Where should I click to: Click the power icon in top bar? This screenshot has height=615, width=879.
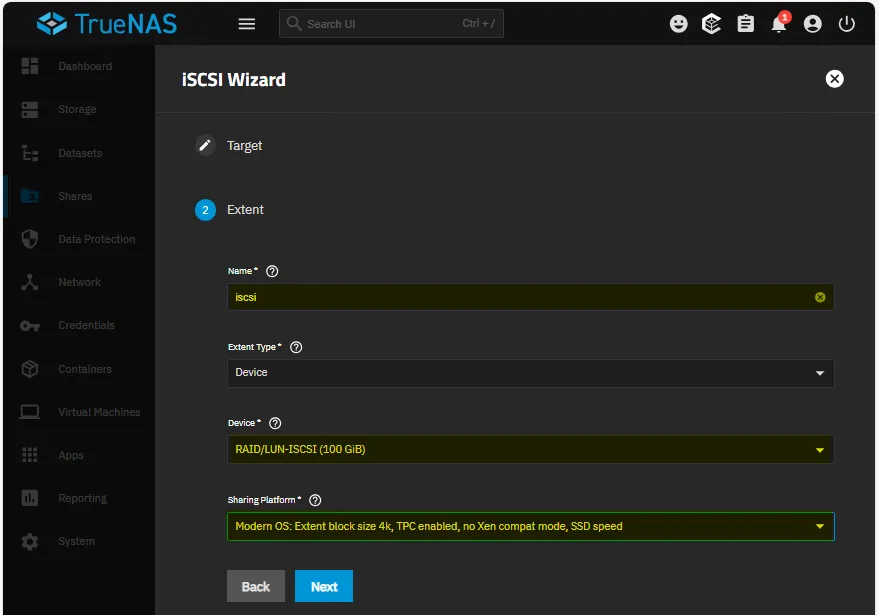coord(847,24)
